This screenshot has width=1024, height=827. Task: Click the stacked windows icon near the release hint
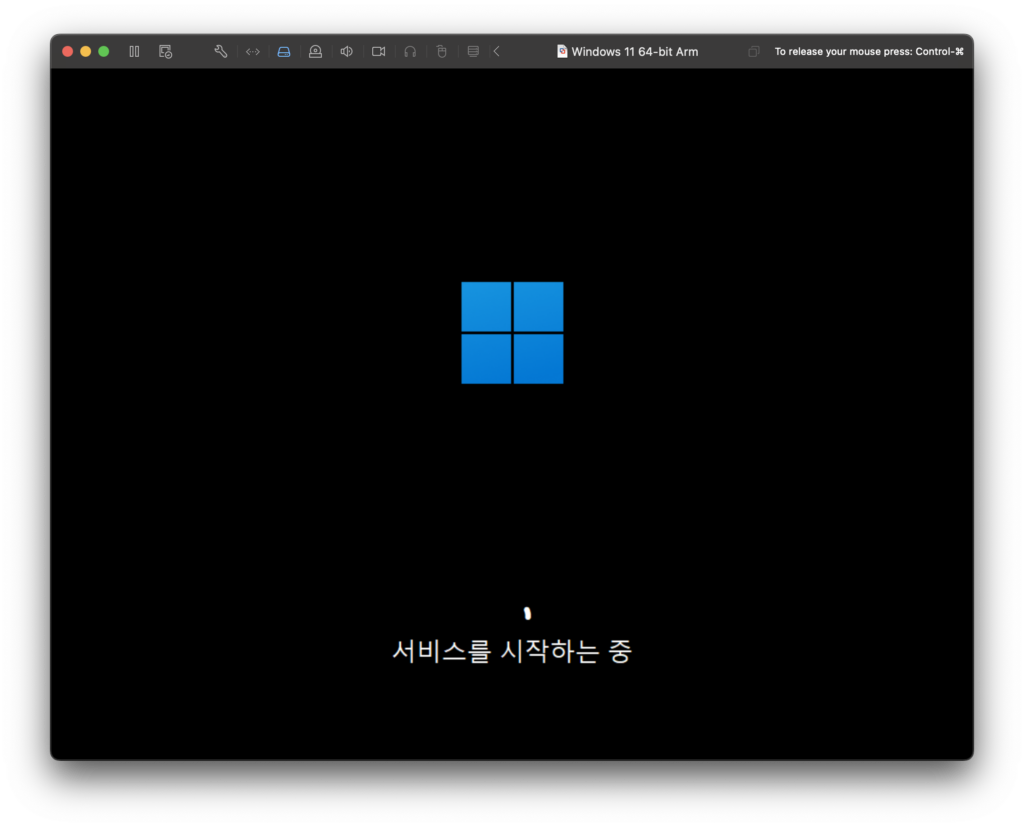click(753, 51)
